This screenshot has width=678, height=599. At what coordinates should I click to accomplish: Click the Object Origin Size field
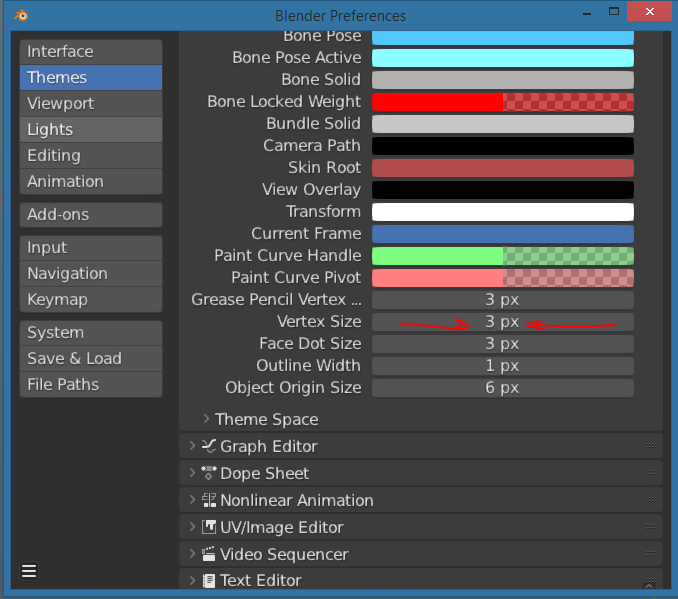tap(503, 388)
